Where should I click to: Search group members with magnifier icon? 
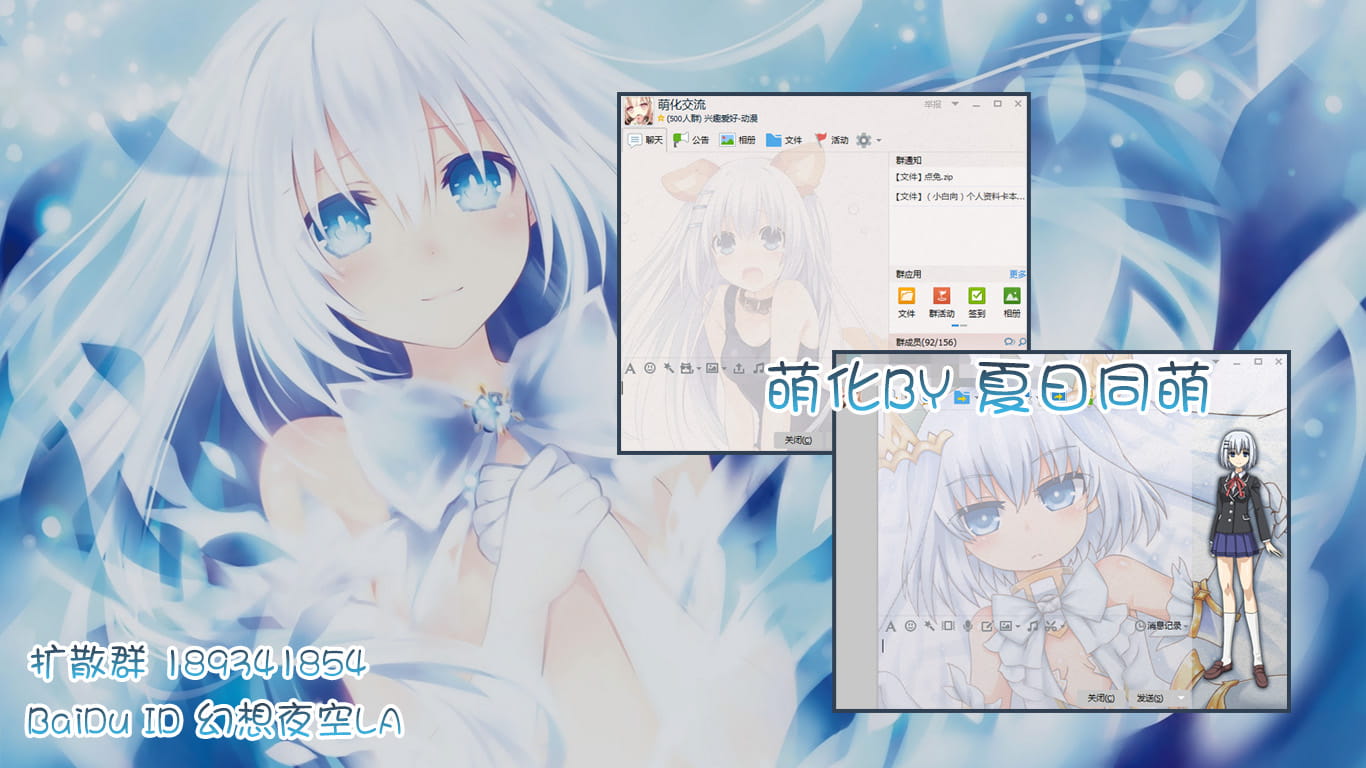(1021, 342)
